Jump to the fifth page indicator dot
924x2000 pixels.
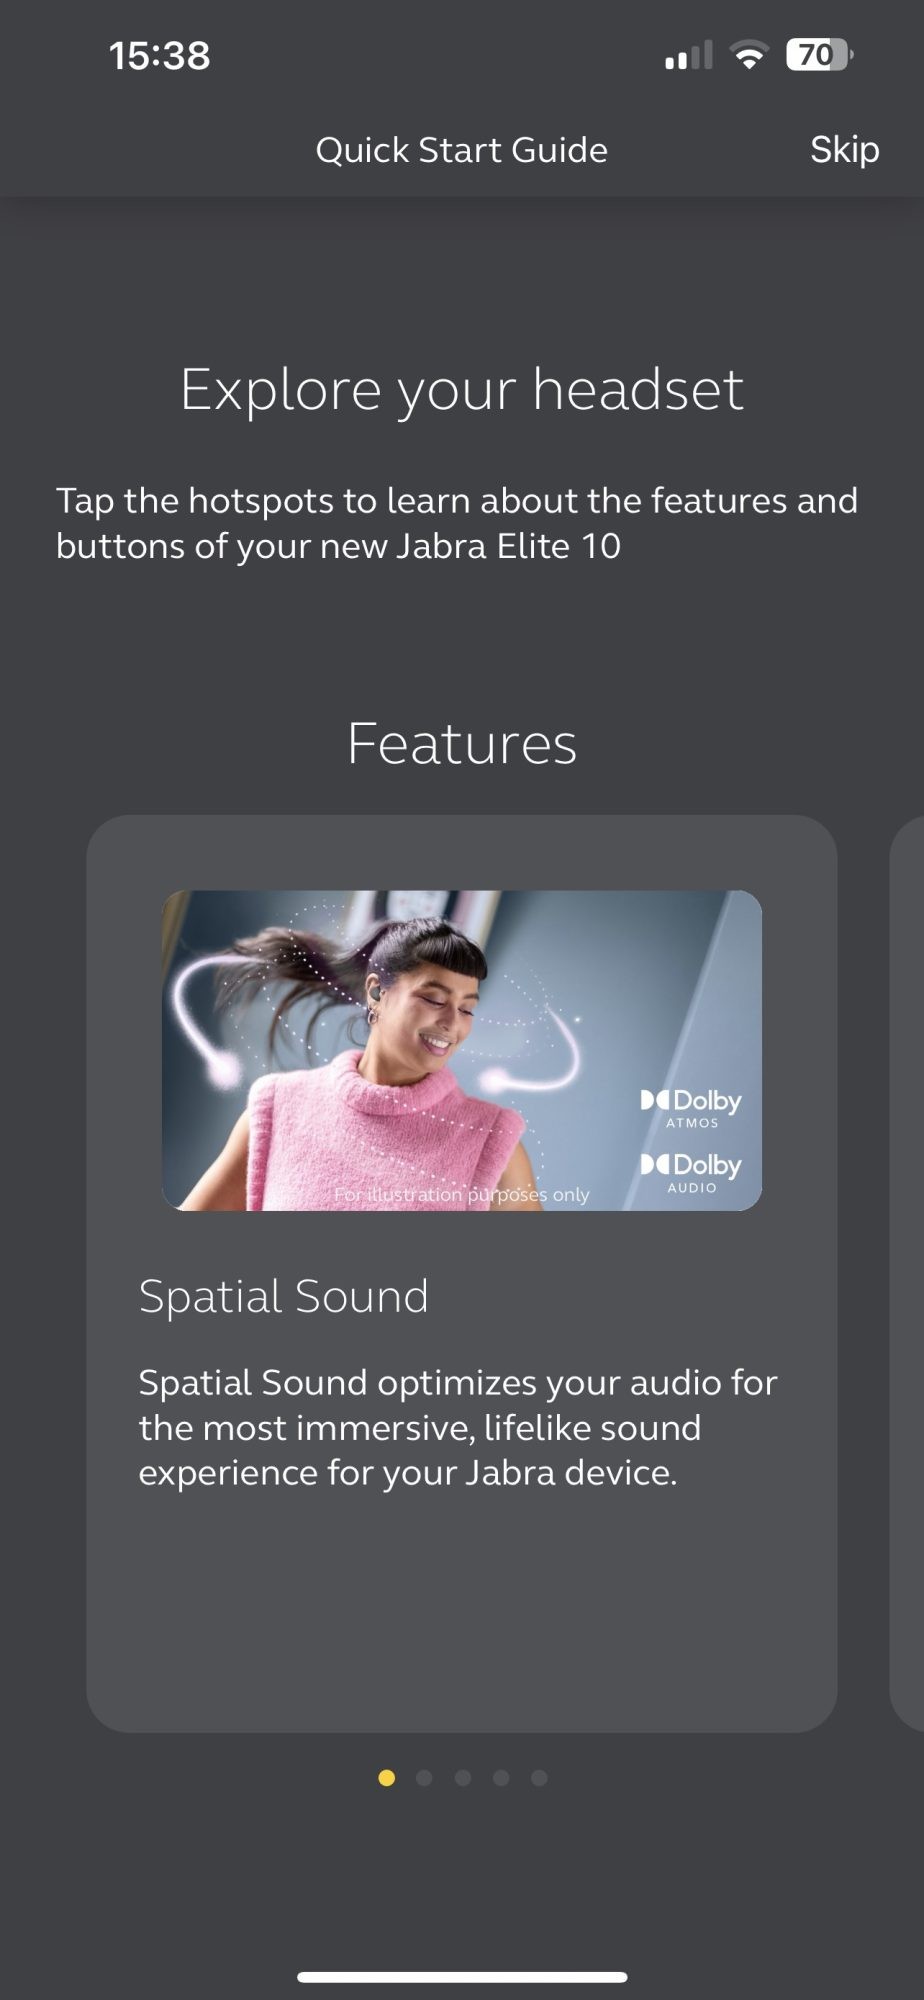click(x=539, y=1777)
